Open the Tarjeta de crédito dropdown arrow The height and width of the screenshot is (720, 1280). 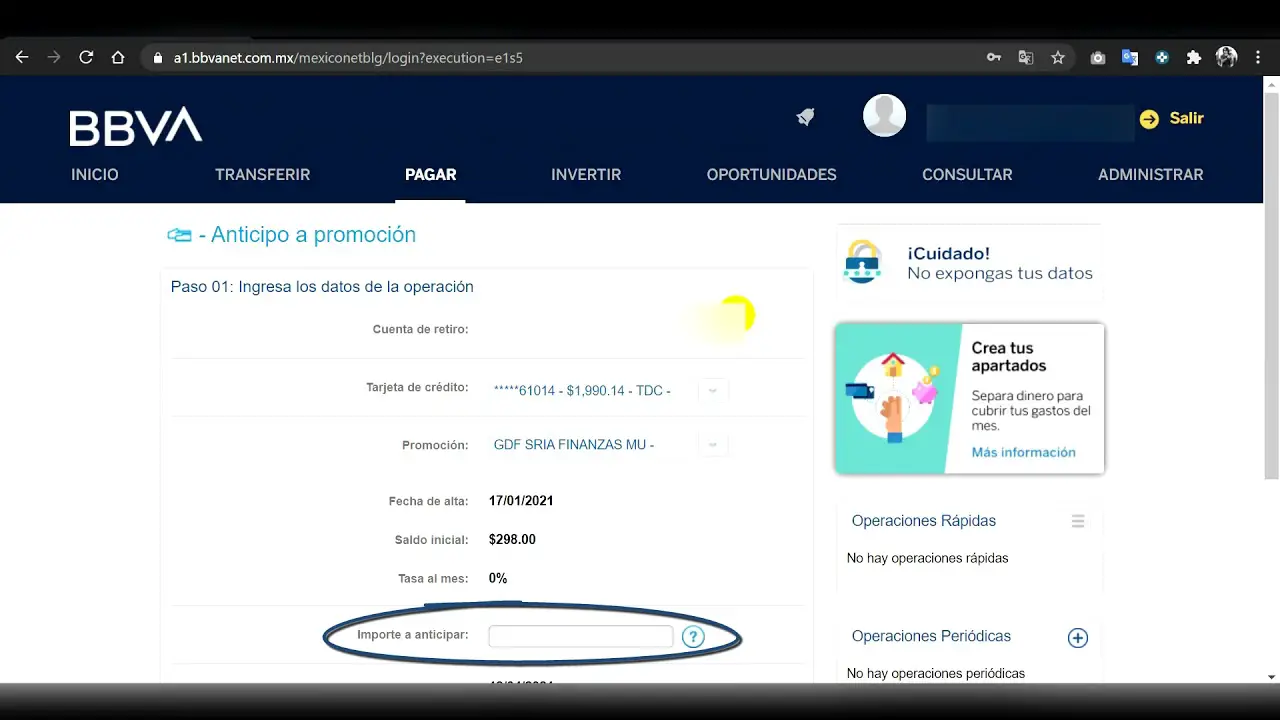point(713,391)
